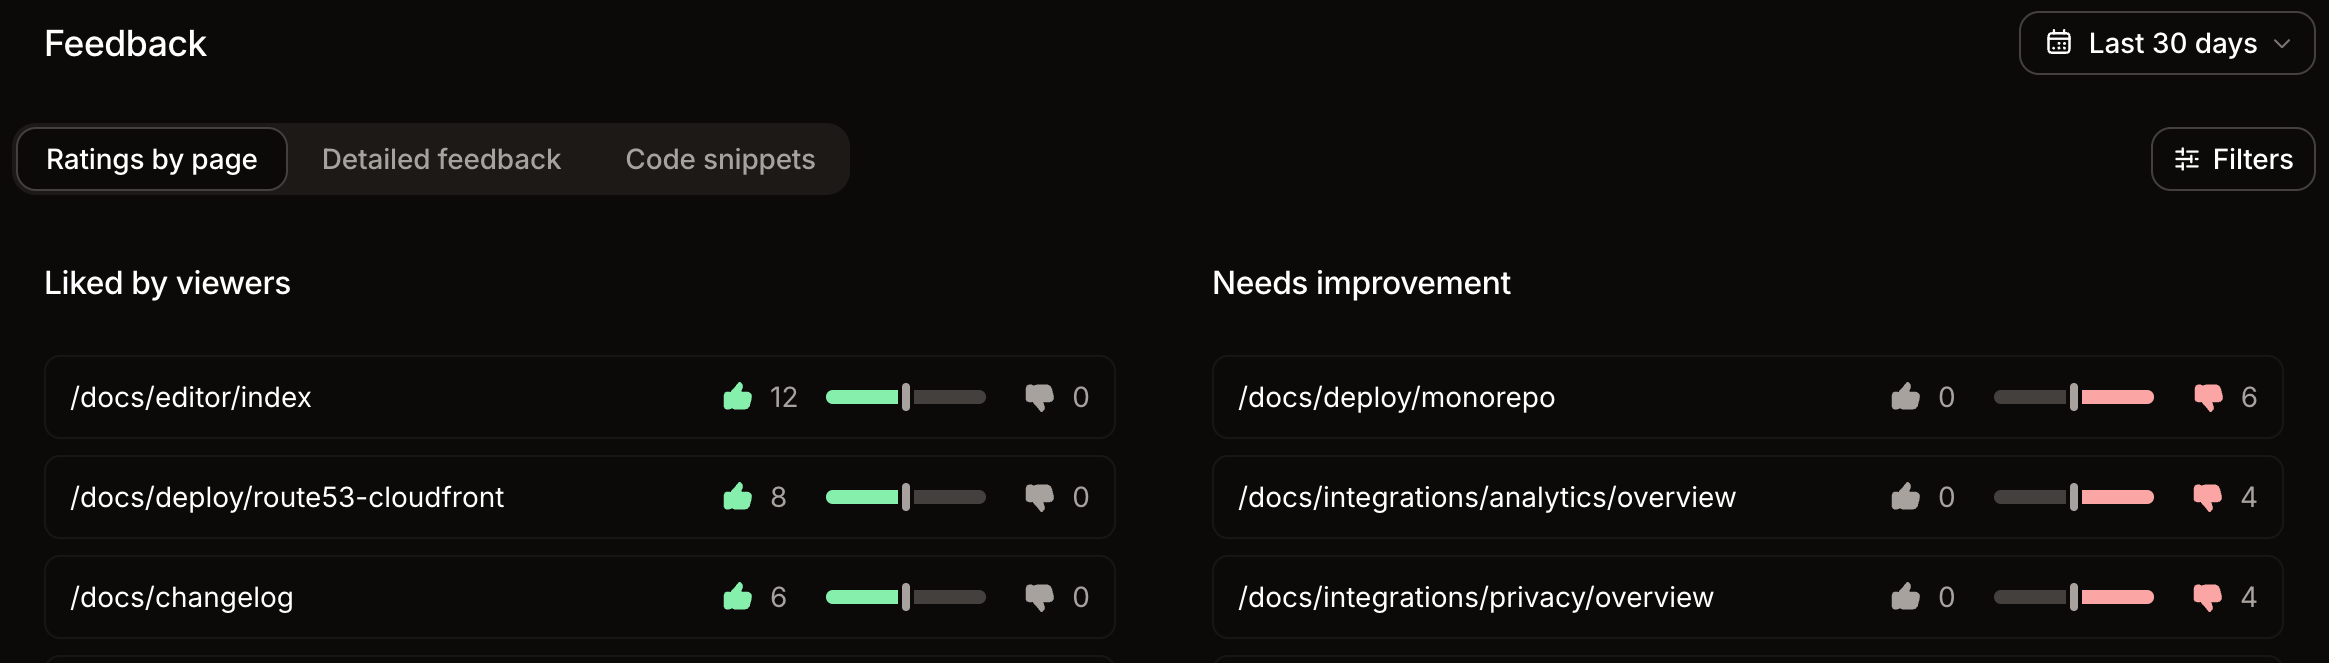Image resolution: width=2329 pixels, height=663 pixels.
Task: Switch to the Detailed feedback tab
Action: click(441, 159)
